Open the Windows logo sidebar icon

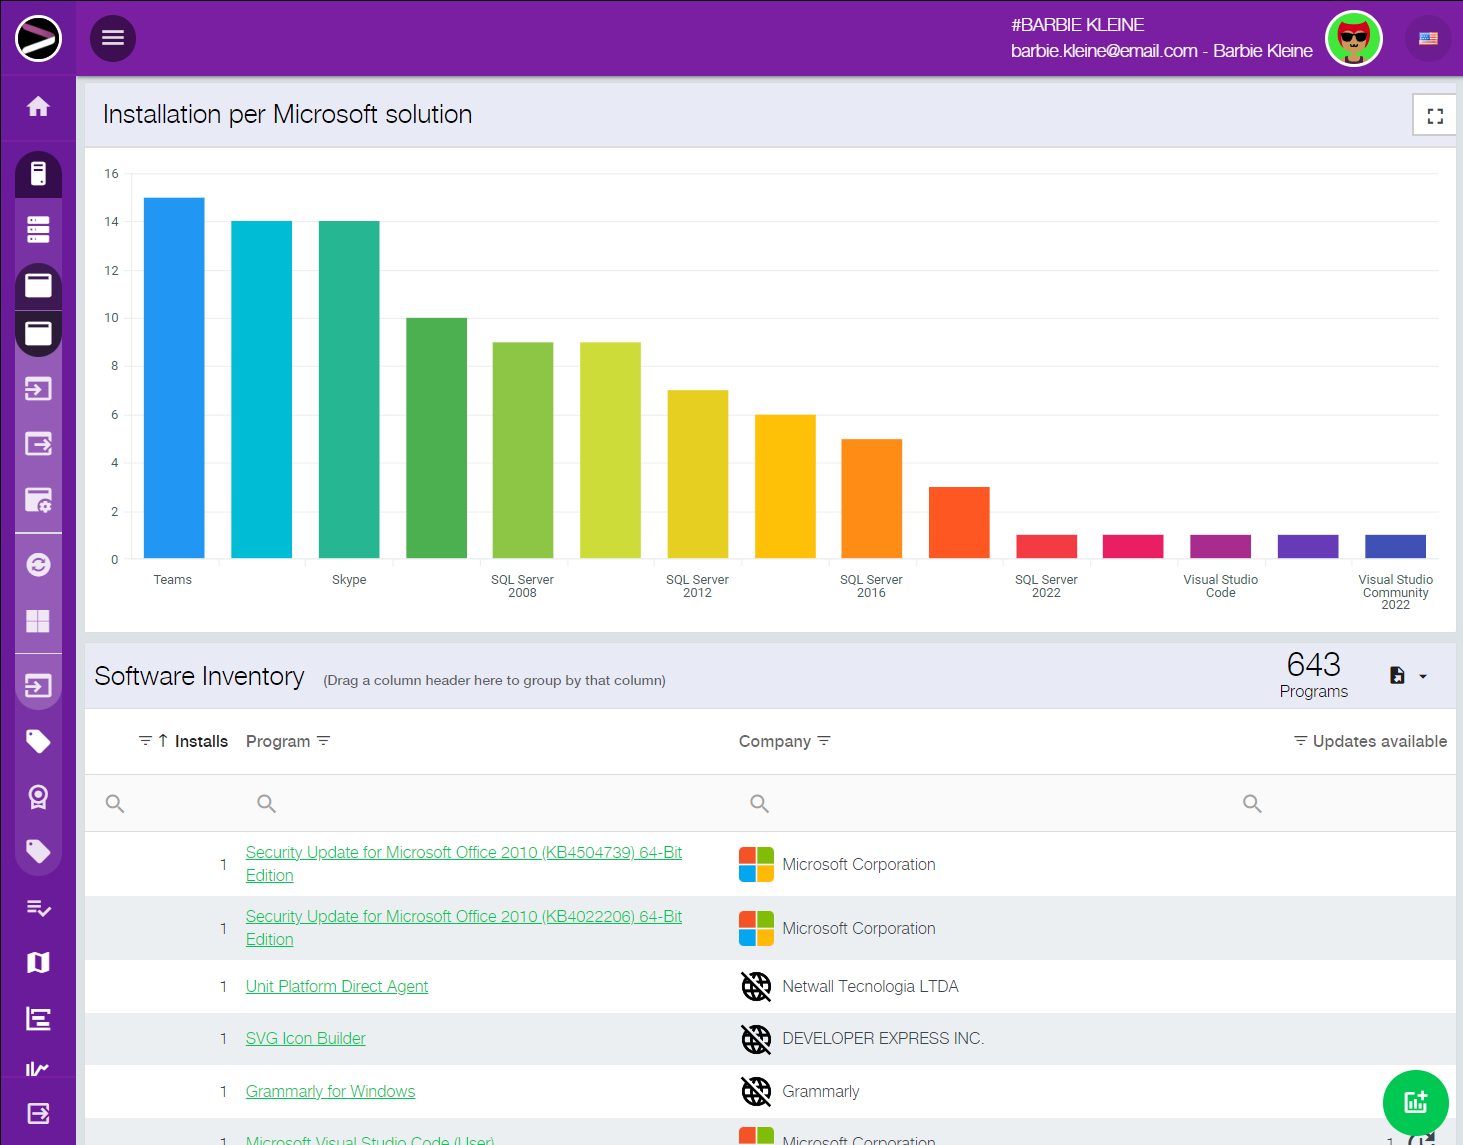[38, 621]
